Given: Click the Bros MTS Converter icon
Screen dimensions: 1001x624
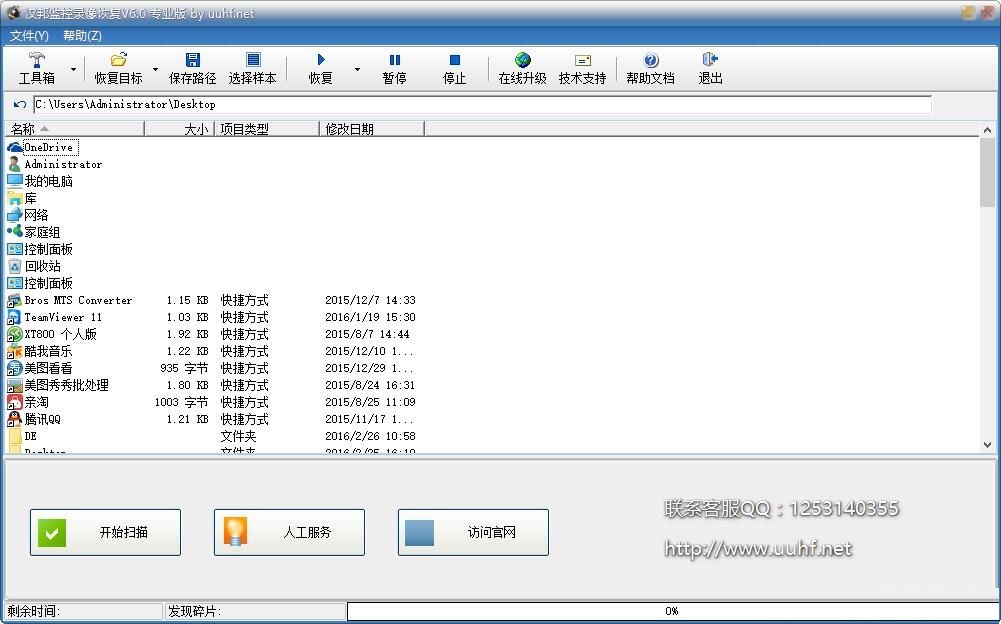Looking at the screenshot, I should coord(15,300).
